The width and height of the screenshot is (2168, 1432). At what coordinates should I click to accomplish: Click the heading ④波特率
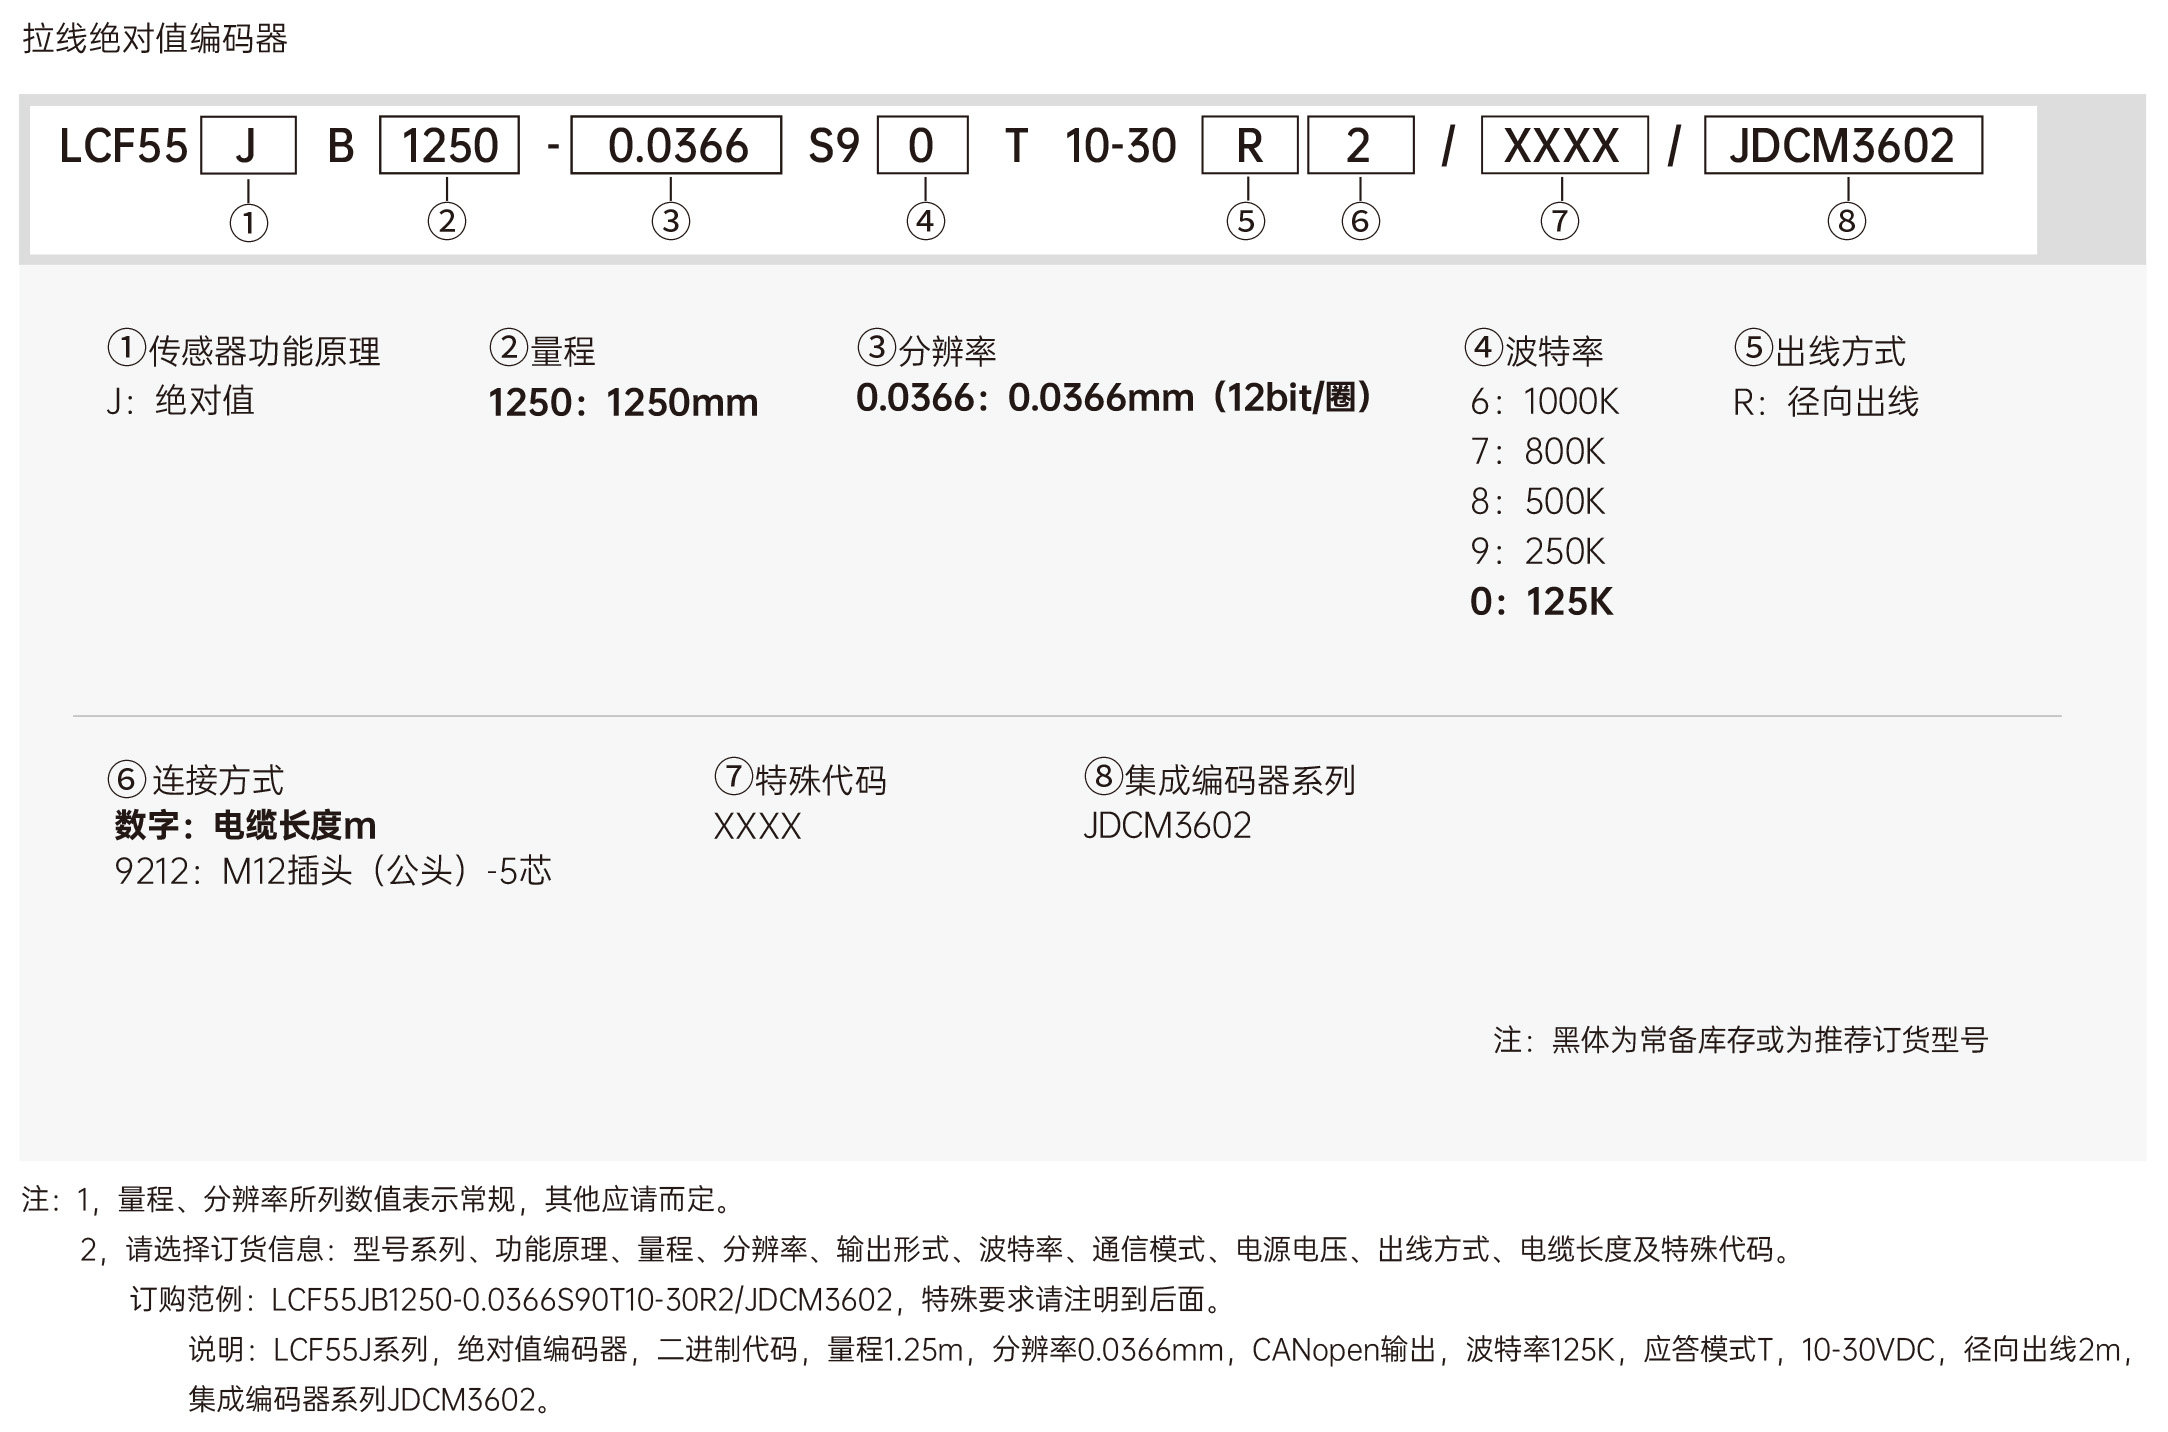click(x=1534, y=350)
